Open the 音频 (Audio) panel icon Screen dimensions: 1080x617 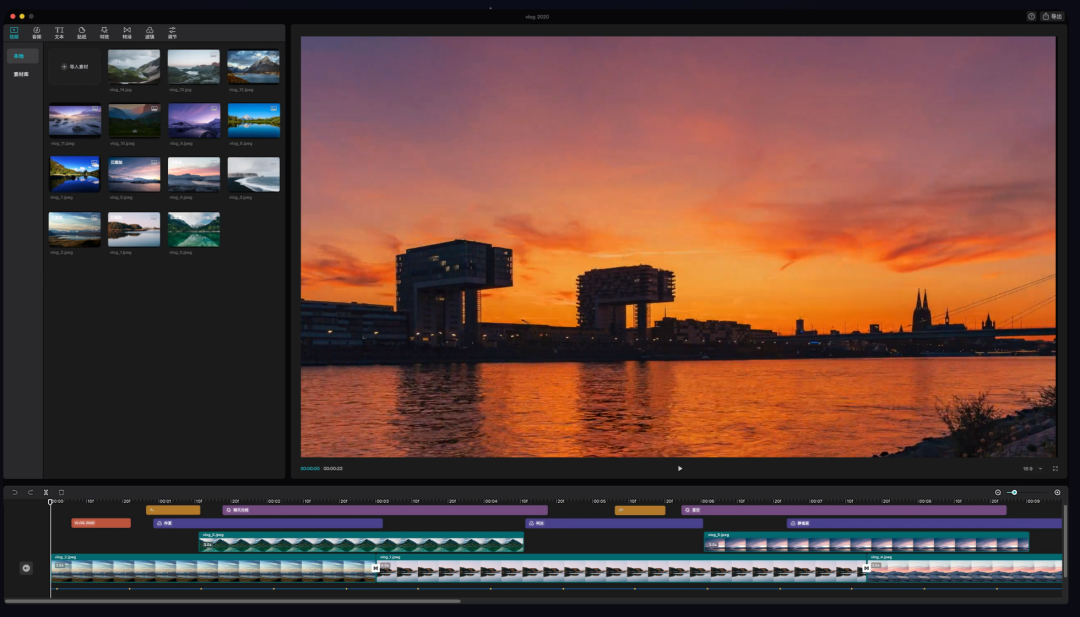point(37,32)
